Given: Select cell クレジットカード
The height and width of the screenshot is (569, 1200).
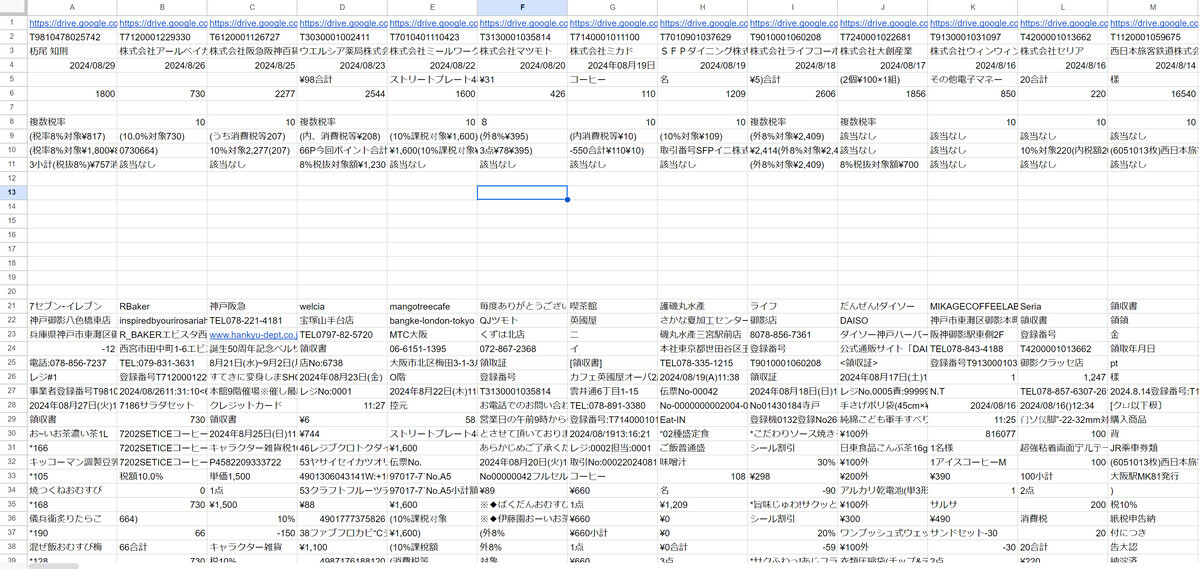Looking at the screenshot, I should click(x=252, y=404).
